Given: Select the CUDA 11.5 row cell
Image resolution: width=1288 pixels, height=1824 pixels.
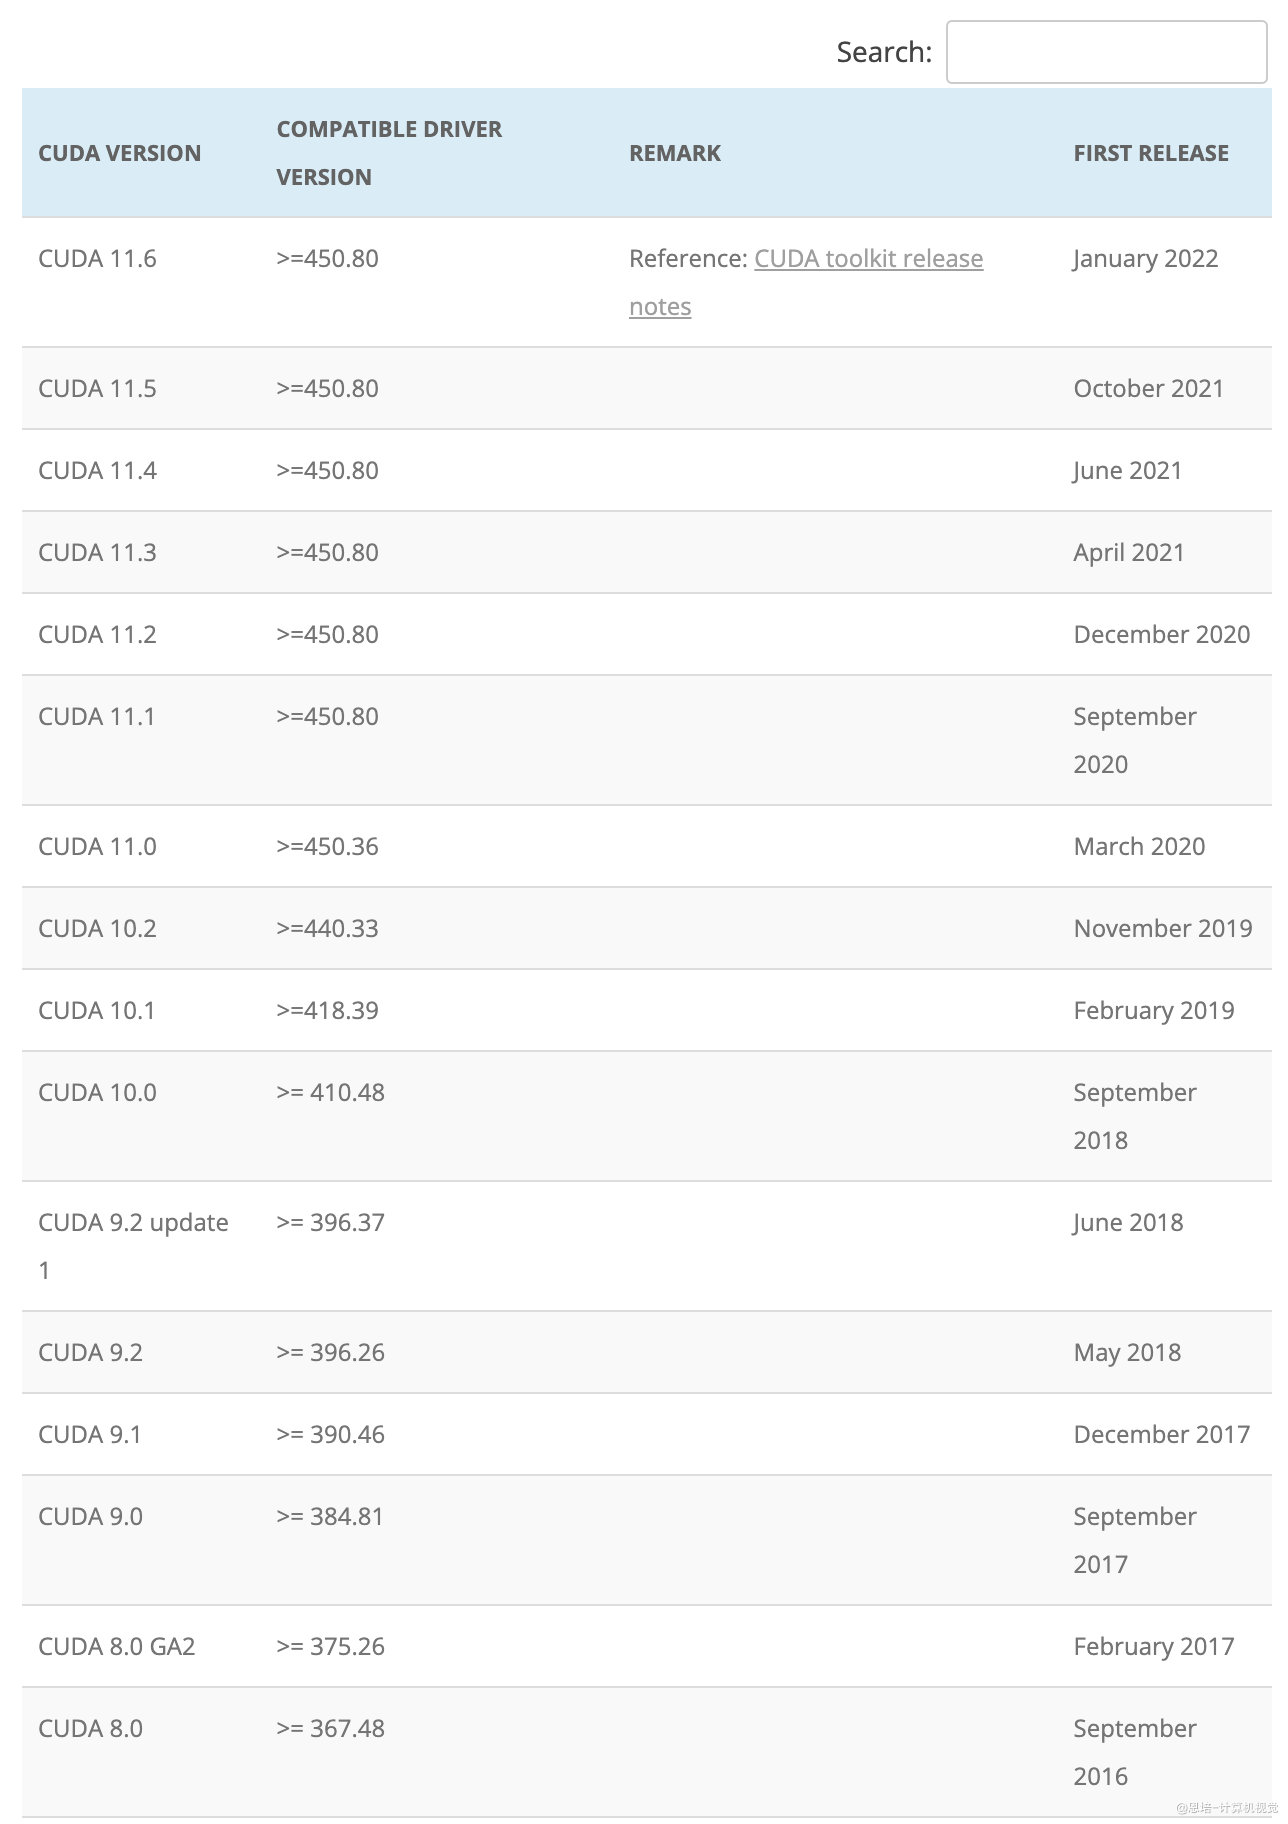Looking at the screenshot, I should [97, 388].
